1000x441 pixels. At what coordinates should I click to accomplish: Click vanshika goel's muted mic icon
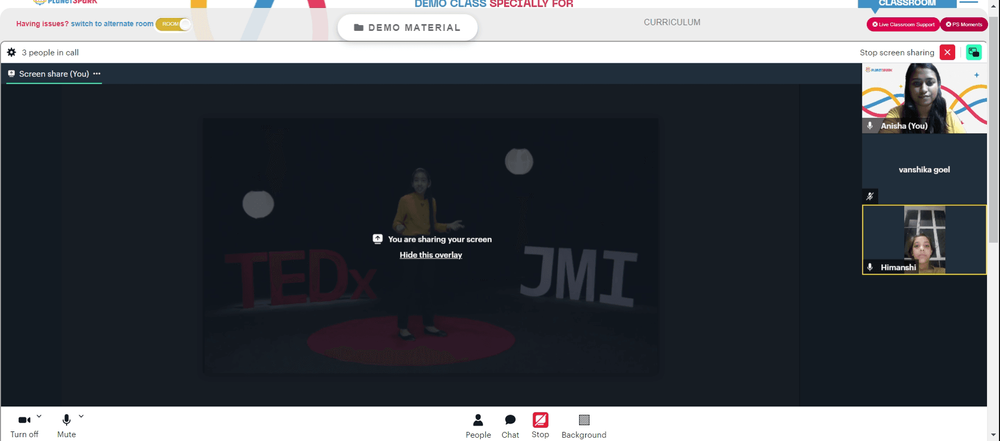tap(869, 196)
